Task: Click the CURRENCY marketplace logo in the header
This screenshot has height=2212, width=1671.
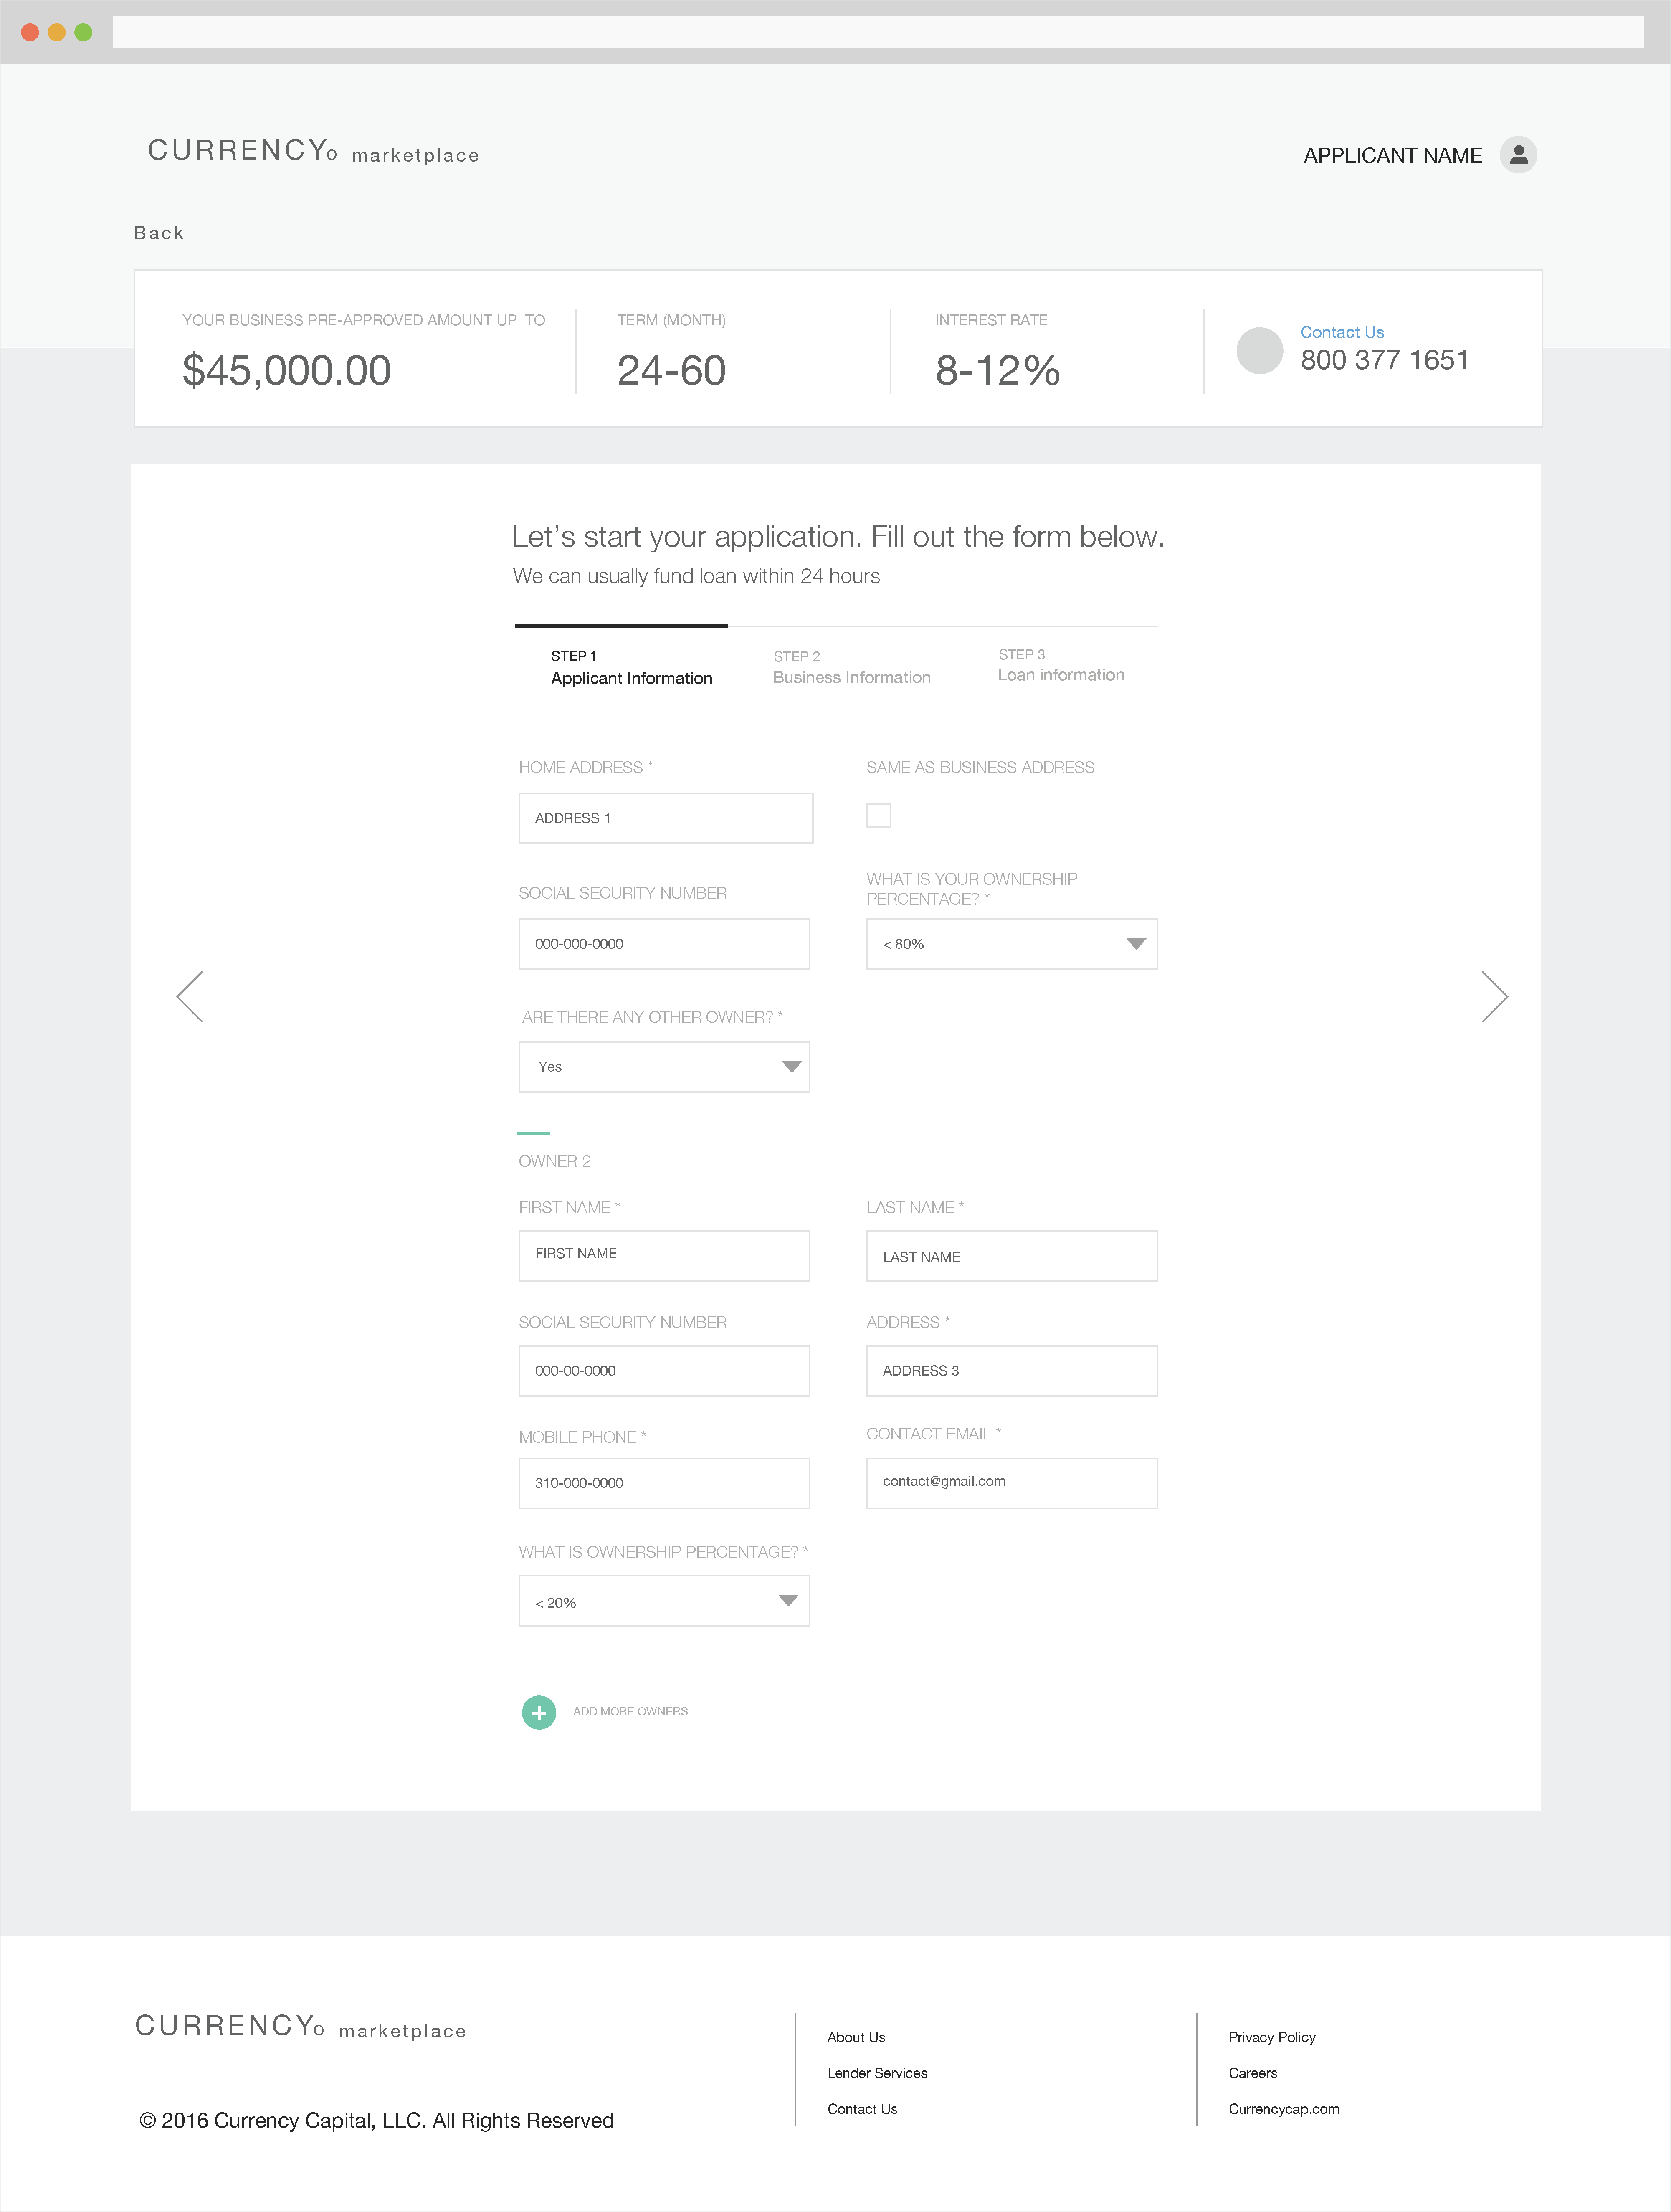Action: point(312,151)
